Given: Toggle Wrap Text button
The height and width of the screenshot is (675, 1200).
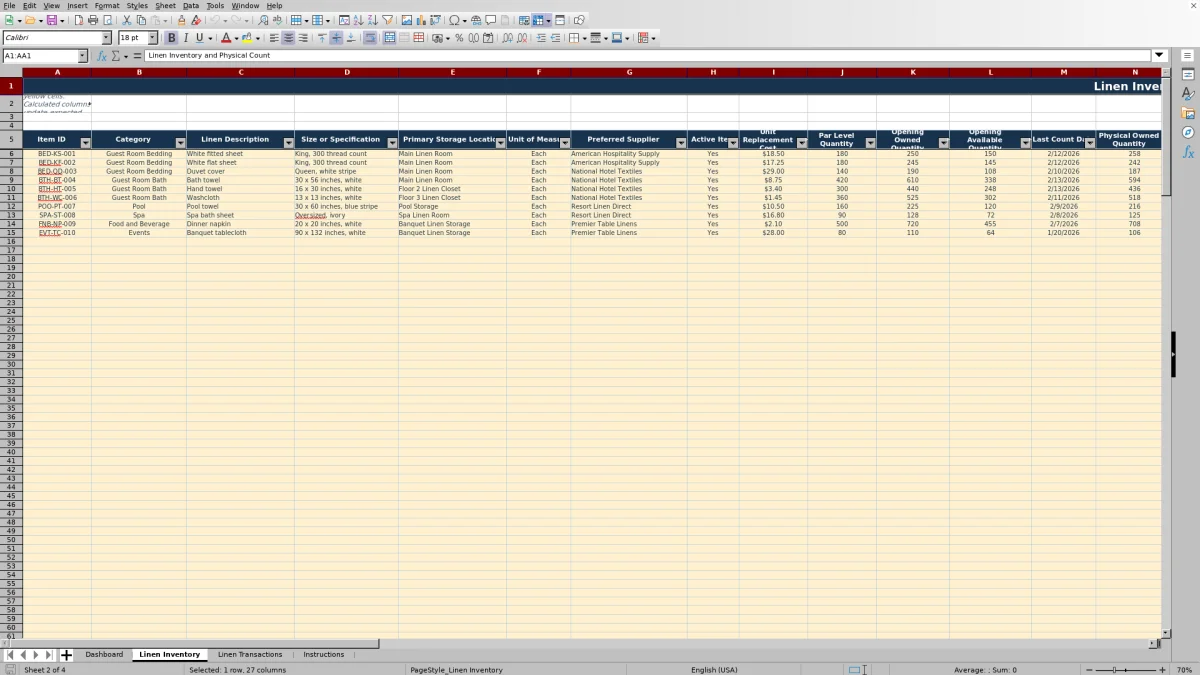Looking at the screenshot, I should pyautogui.click(x=370, y=38).
